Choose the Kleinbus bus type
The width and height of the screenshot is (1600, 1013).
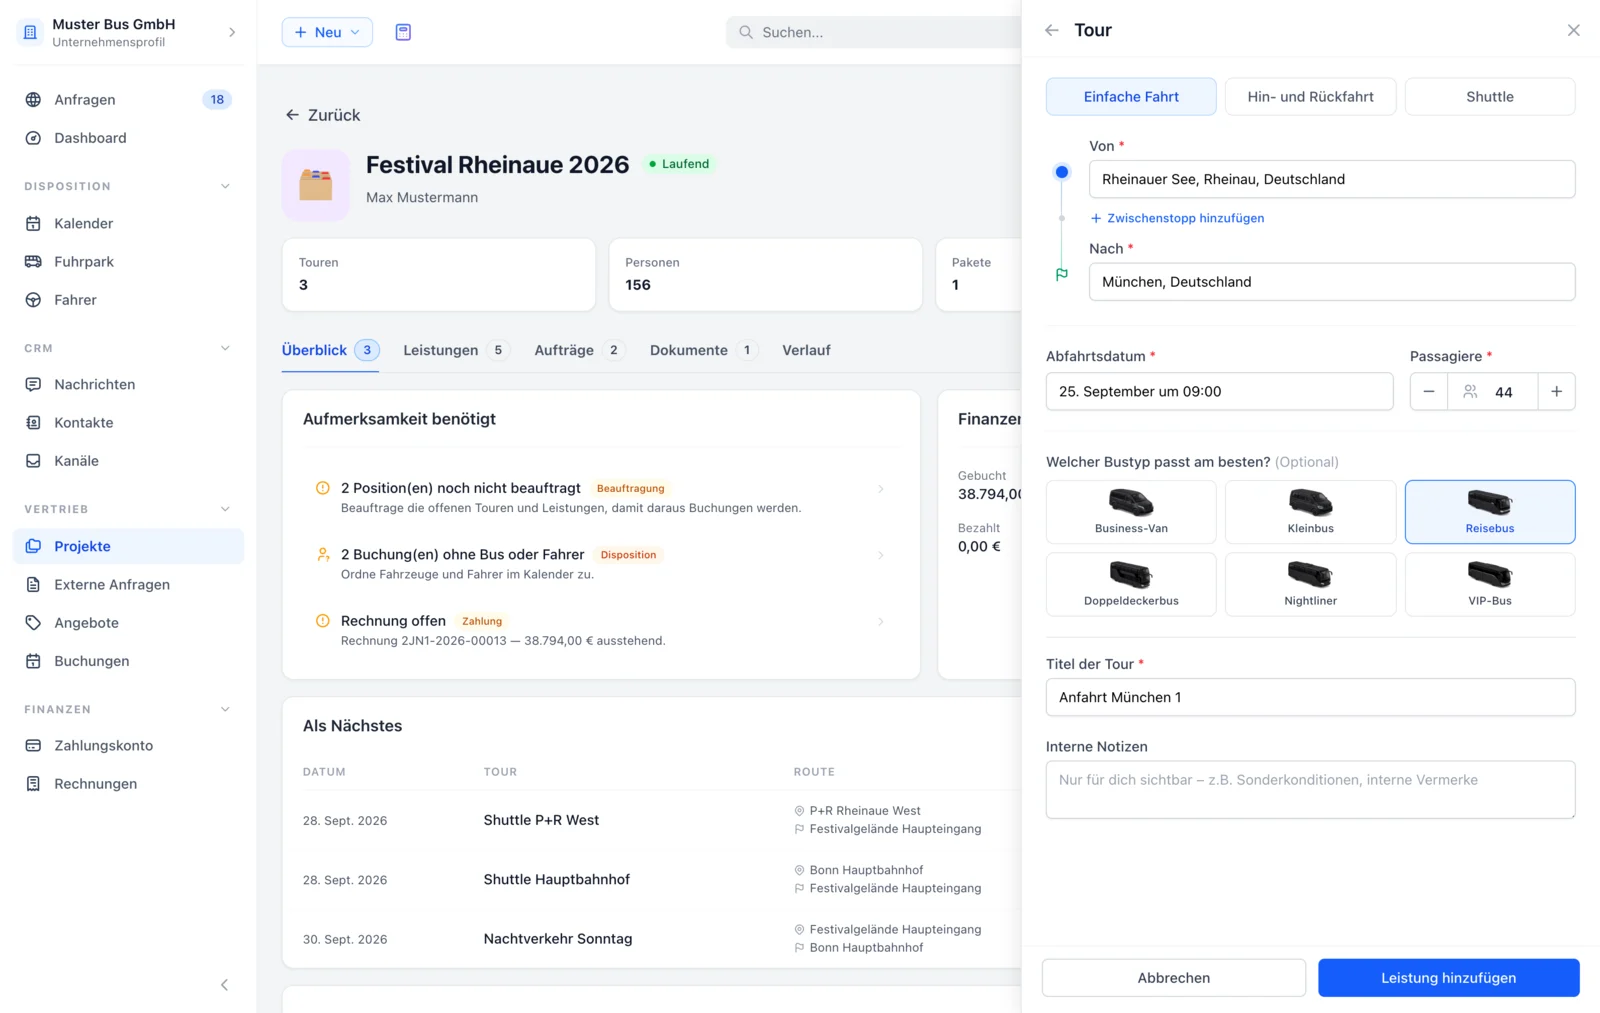tap(1310, 512)
